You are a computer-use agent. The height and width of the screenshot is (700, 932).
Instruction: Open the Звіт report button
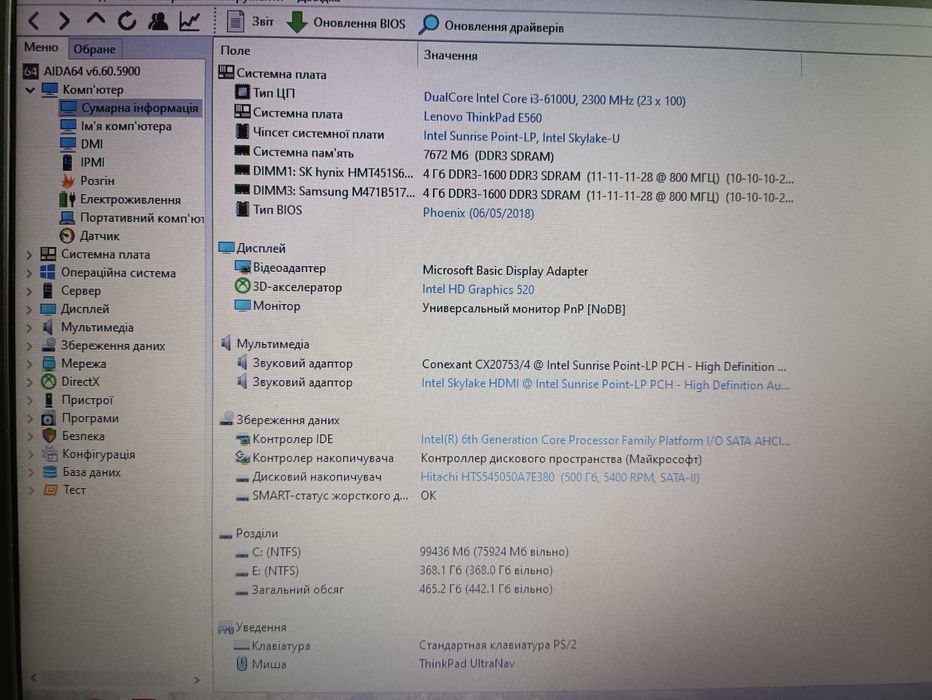tap(251, 22)
